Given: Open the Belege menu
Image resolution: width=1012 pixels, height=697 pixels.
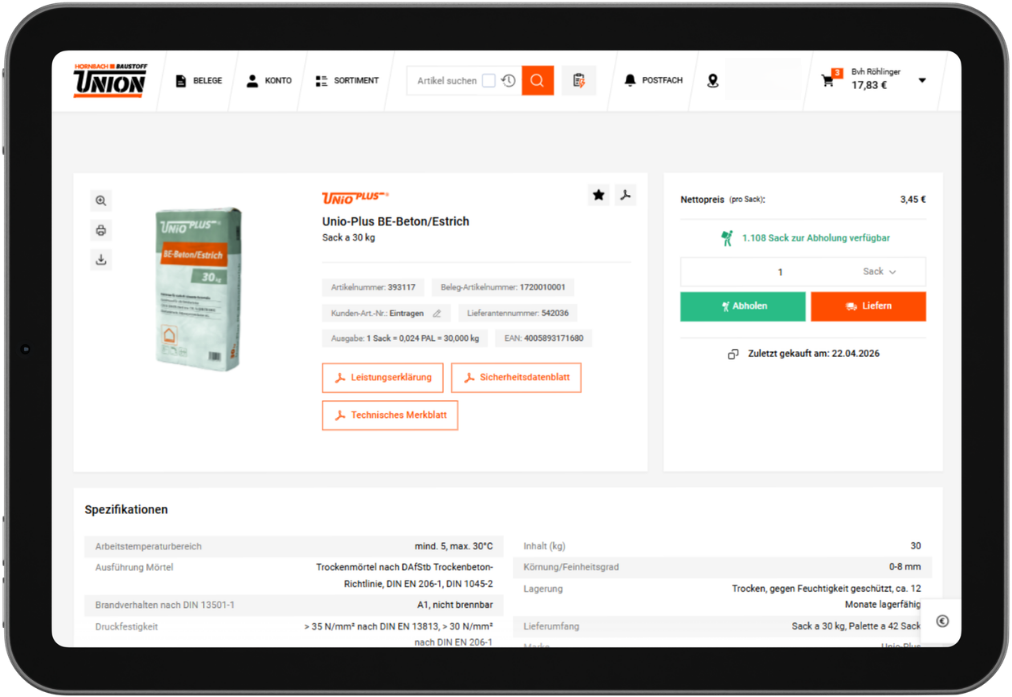Looking at the screenshot, I should [199, 81].
